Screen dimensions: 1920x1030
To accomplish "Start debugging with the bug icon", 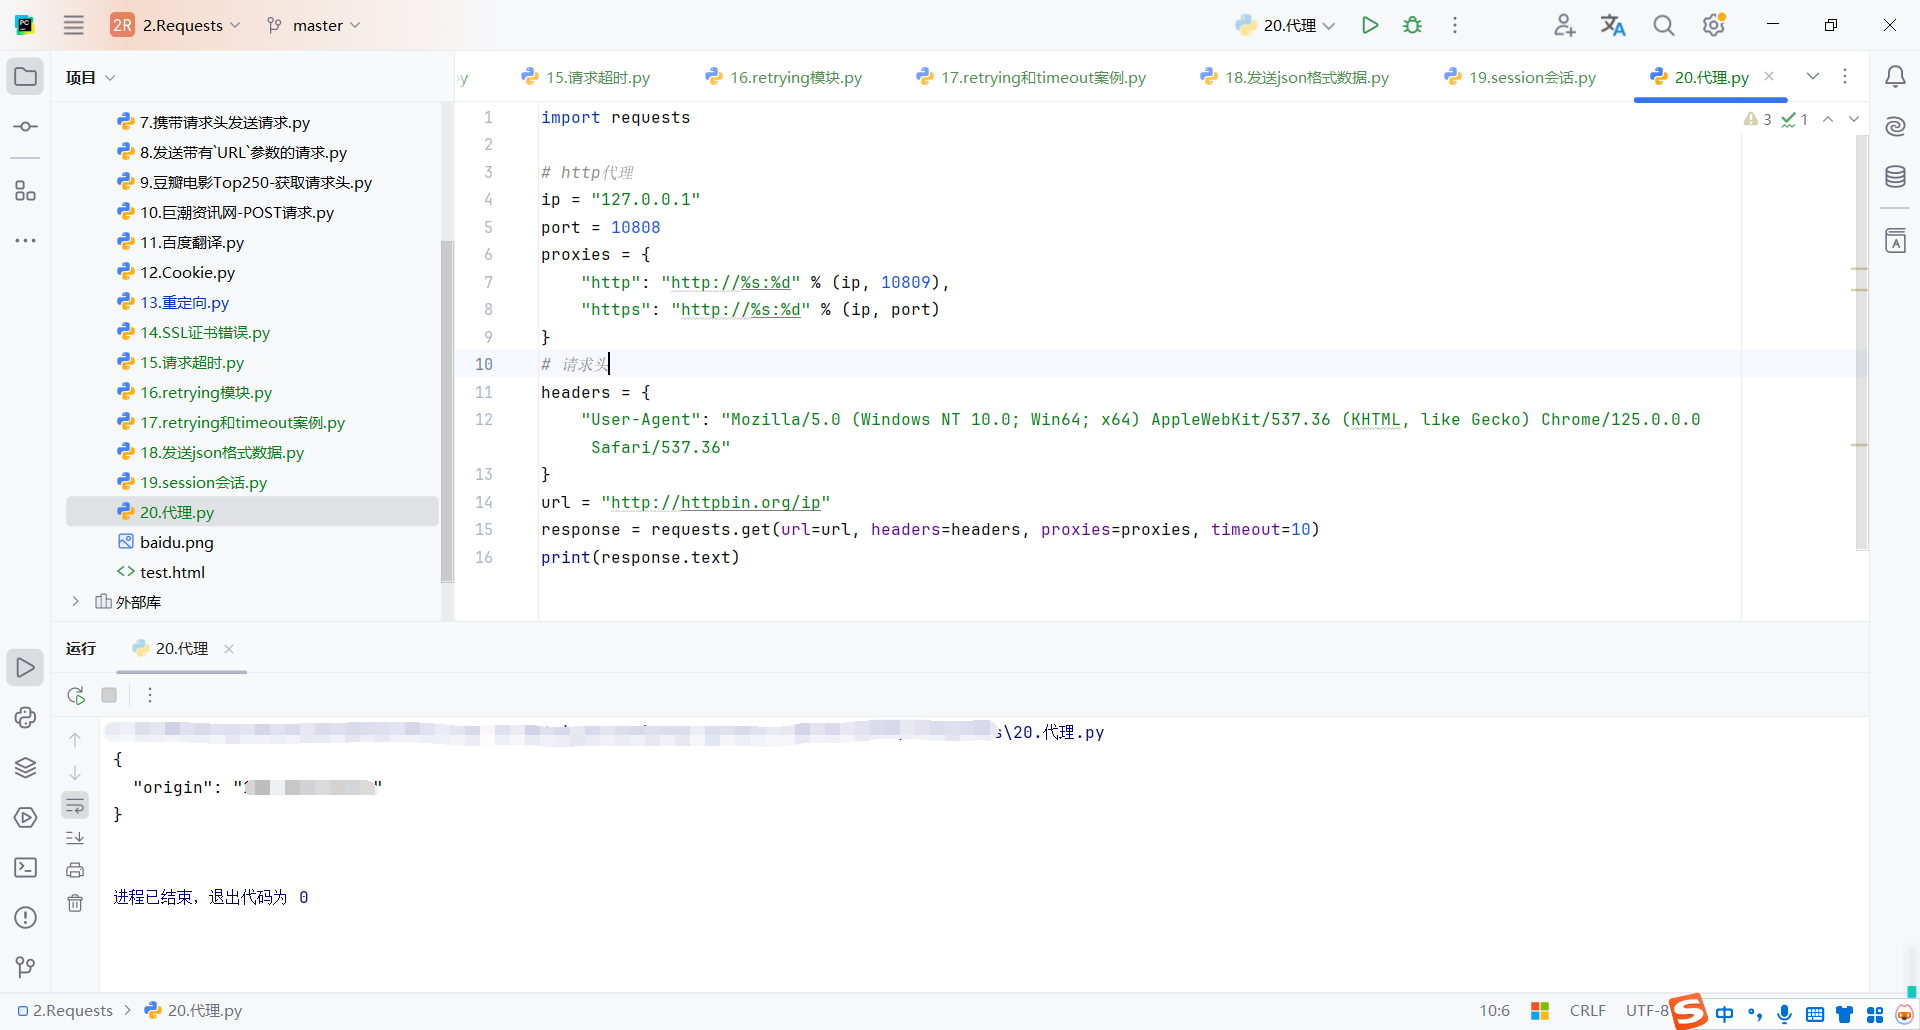I will [1412, 25].
